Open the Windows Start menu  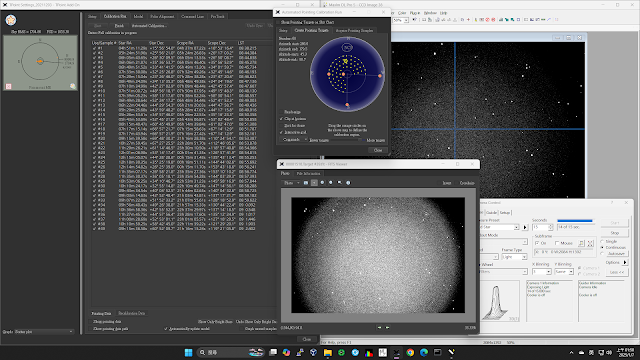point(188,352)
